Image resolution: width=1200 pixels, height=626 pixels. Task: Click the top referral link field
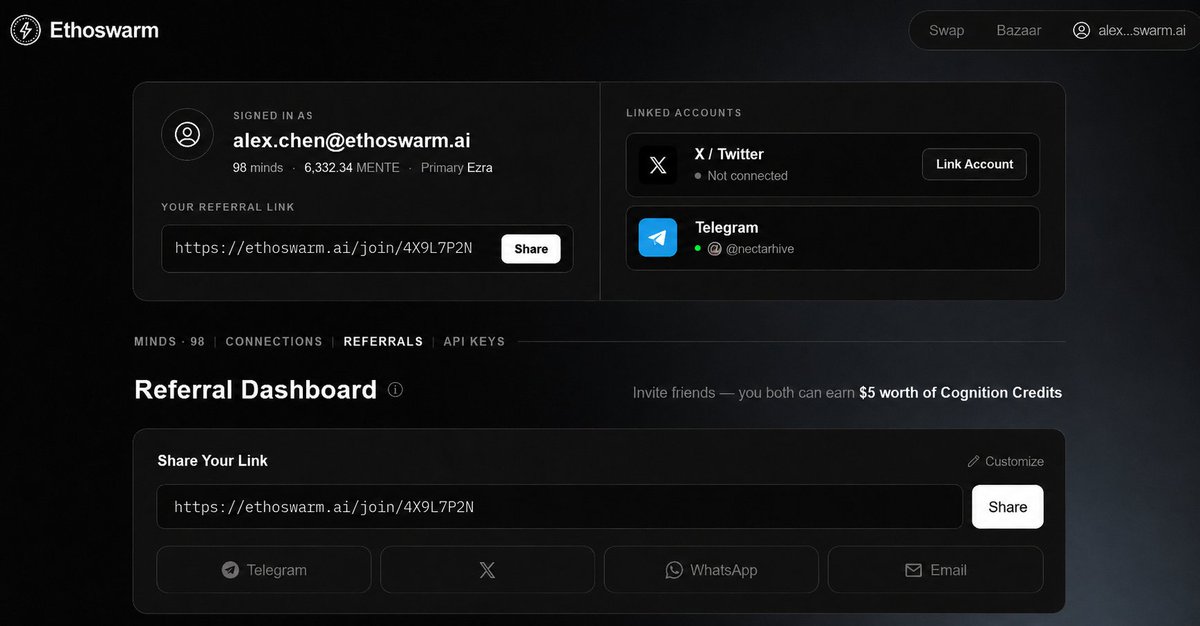click(x=367, y=248)
